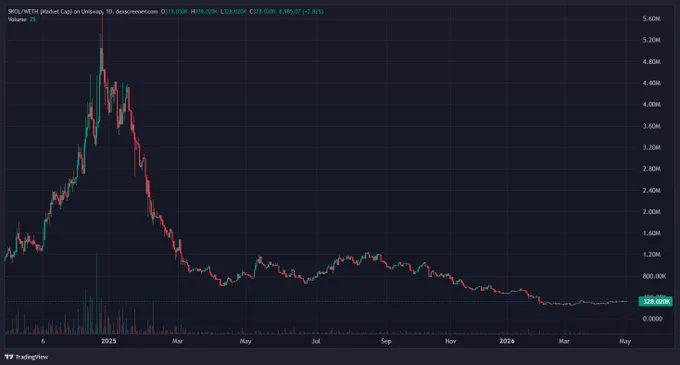Image resolution: width=680 pixels, height=365 pixels.
Task: Click the 3.60M price axis label
Action: (651, 126)
